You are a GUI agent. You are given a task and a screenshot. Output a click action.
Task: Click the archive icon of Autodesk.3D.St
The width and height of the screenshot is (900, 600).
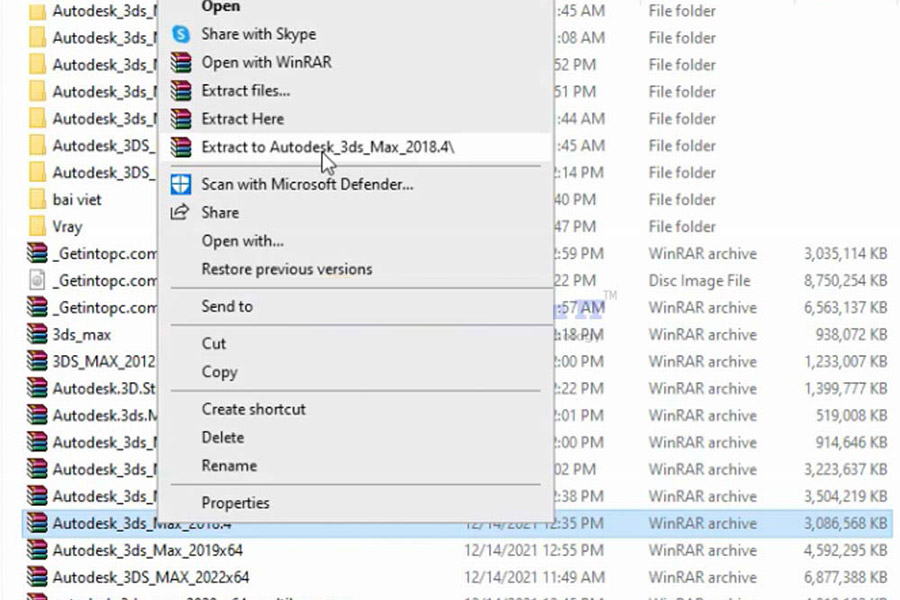(x=37, y=389)
